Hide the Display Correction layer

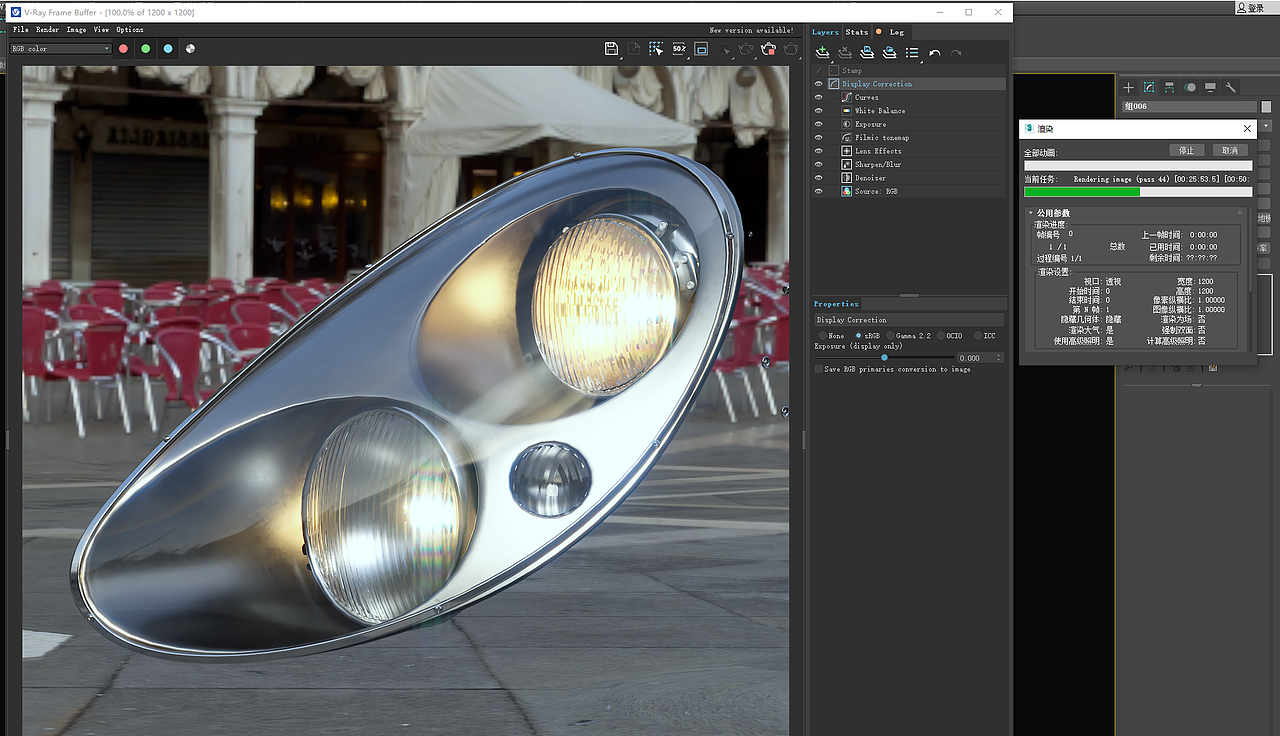819,84
